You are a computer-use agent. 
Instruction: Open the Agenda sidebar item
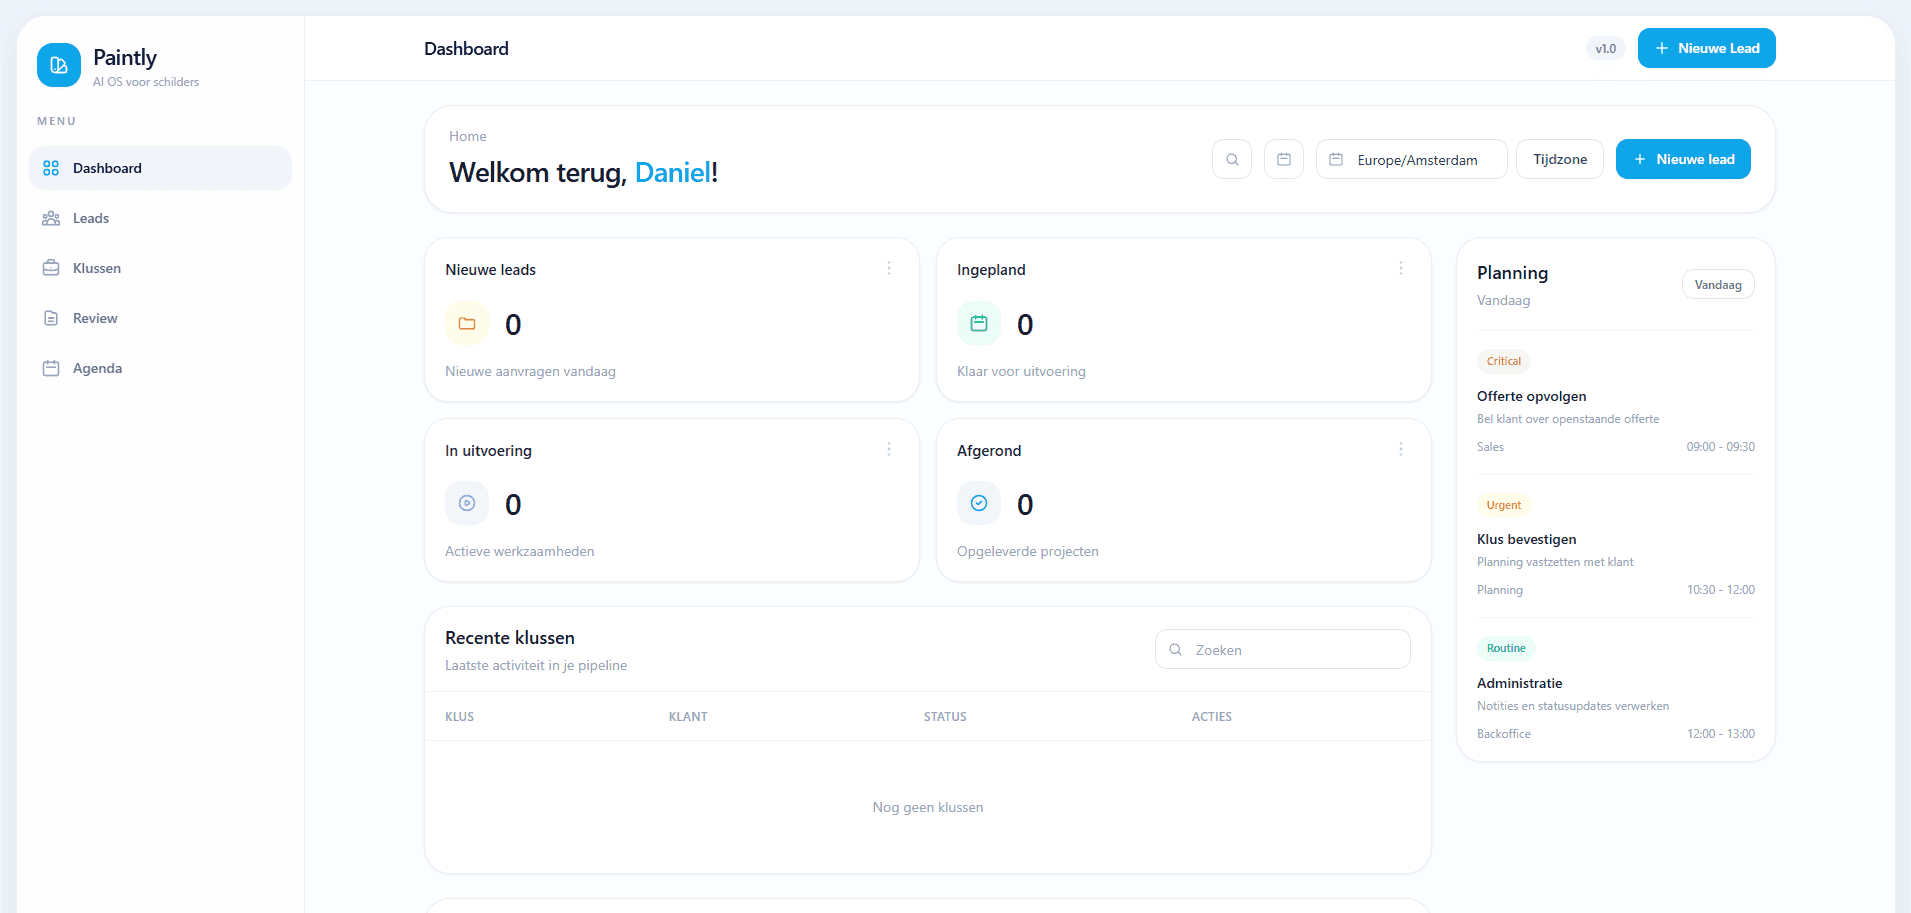coord(97,368)
